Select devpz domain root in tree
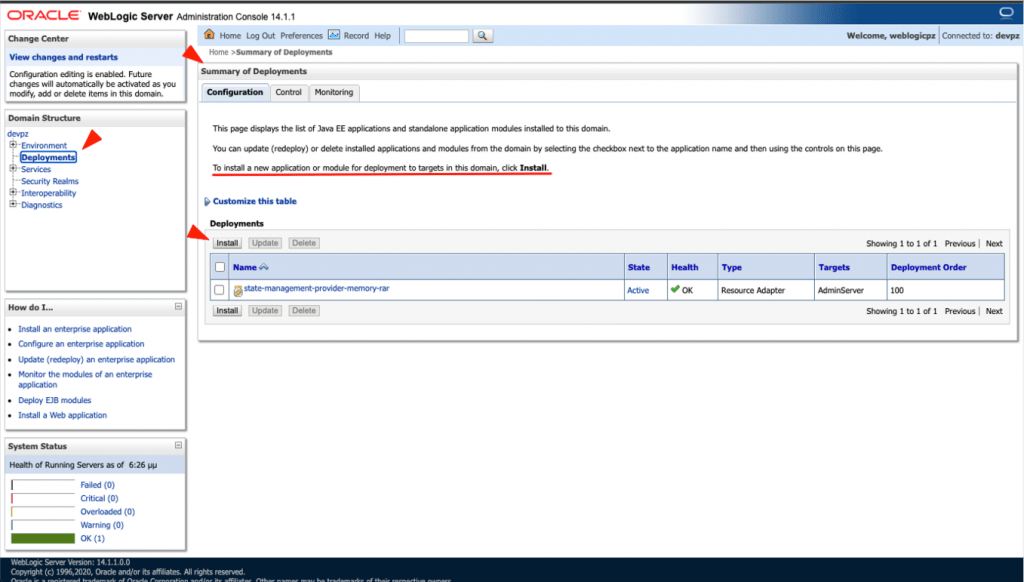Viewport: 1024px width, 582px height. pos(18,134)
